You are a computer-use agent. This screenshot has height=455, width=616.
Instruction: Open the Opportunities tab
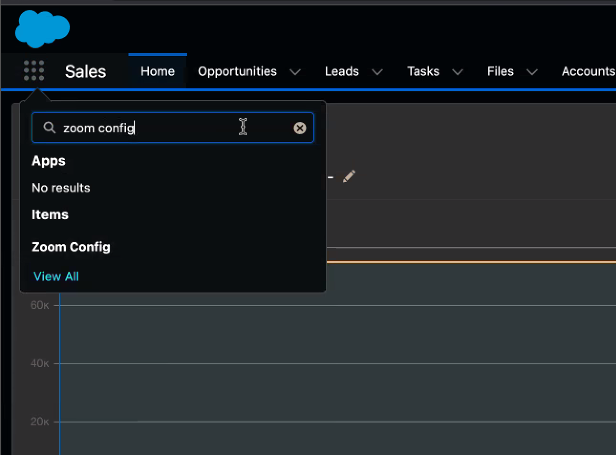click(237, 71)
